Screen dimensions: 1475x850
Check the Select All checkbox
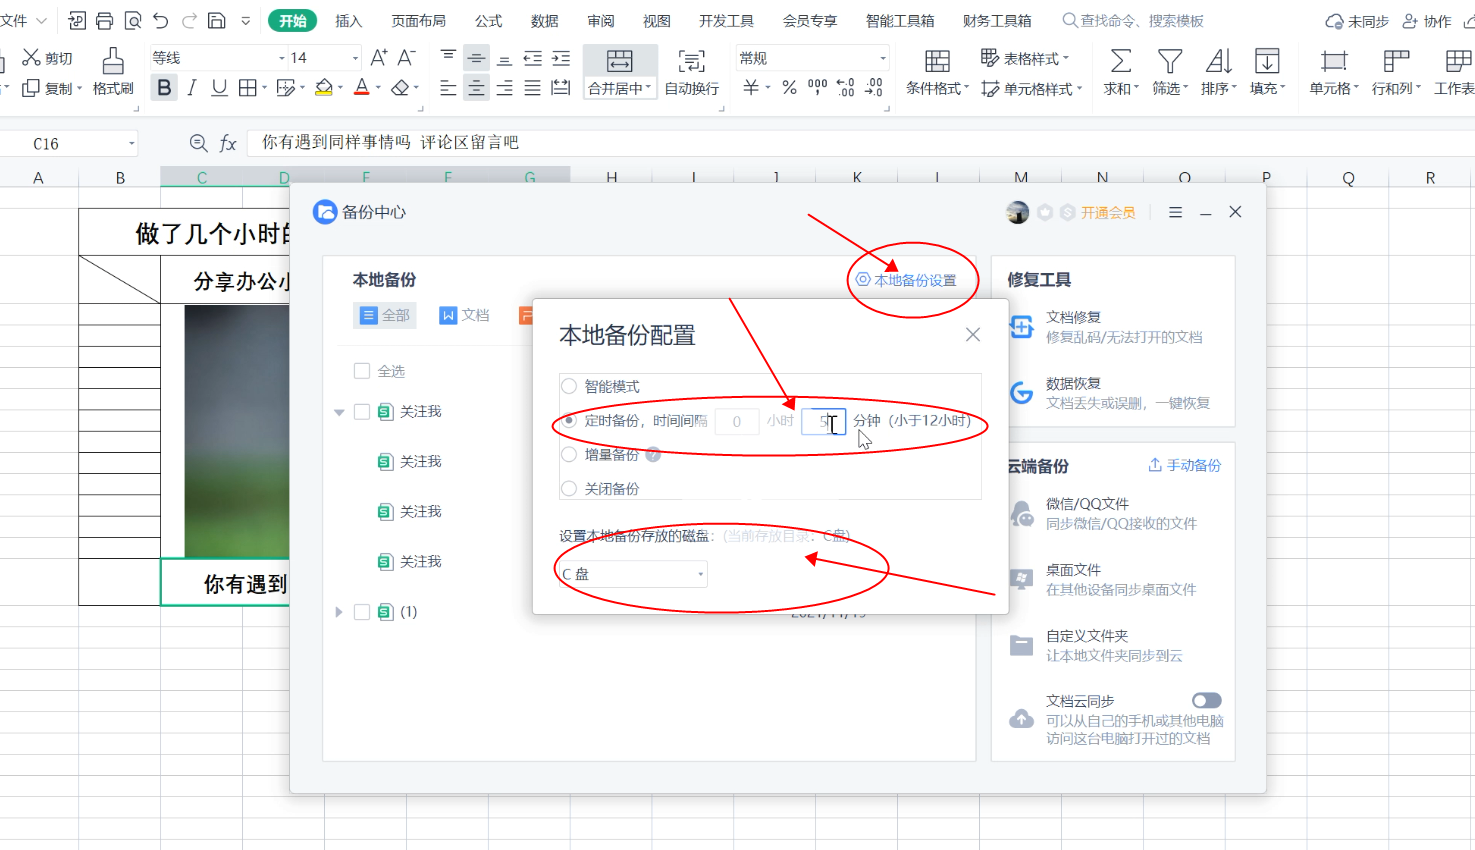tap(362, 371)
